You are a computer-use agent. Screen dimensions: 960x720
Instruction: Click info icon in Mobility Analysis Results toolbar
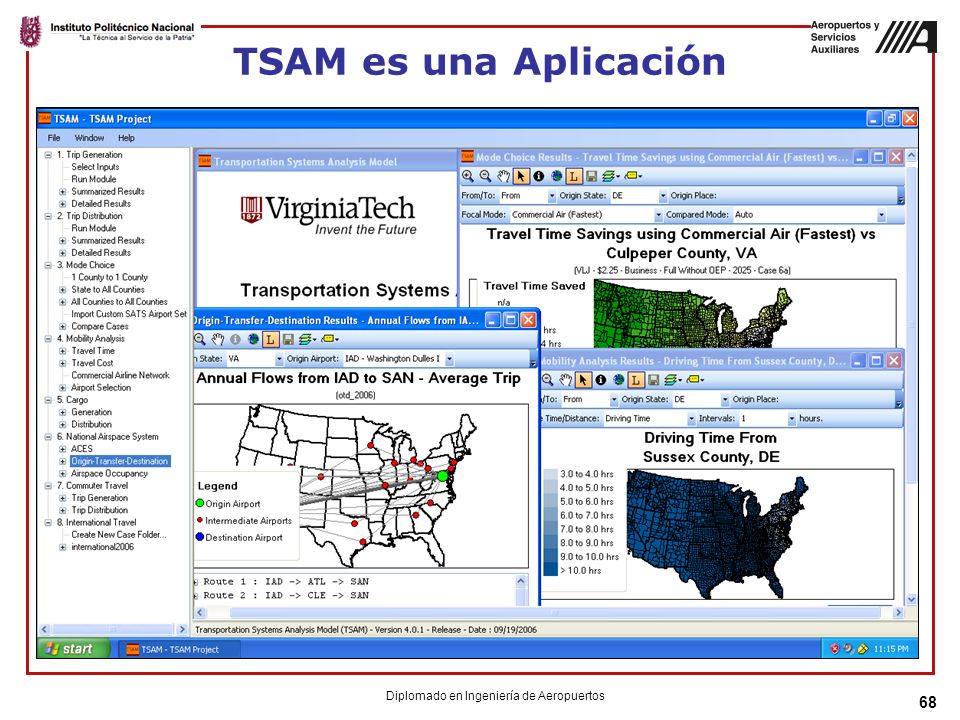(x=601, y=380)
